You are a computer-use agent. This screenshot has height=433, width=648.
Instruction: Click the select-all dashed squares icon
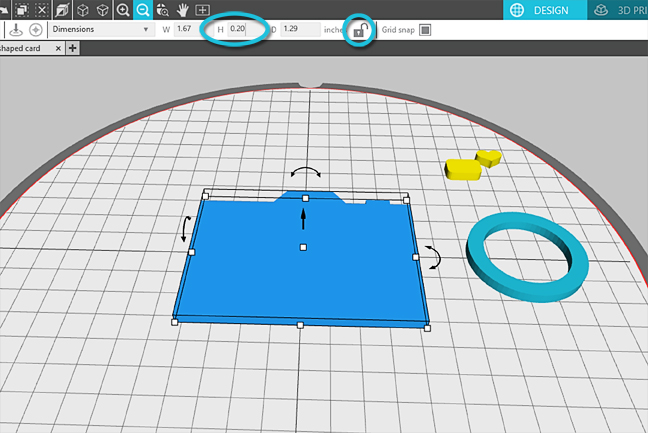click(22, 10)
